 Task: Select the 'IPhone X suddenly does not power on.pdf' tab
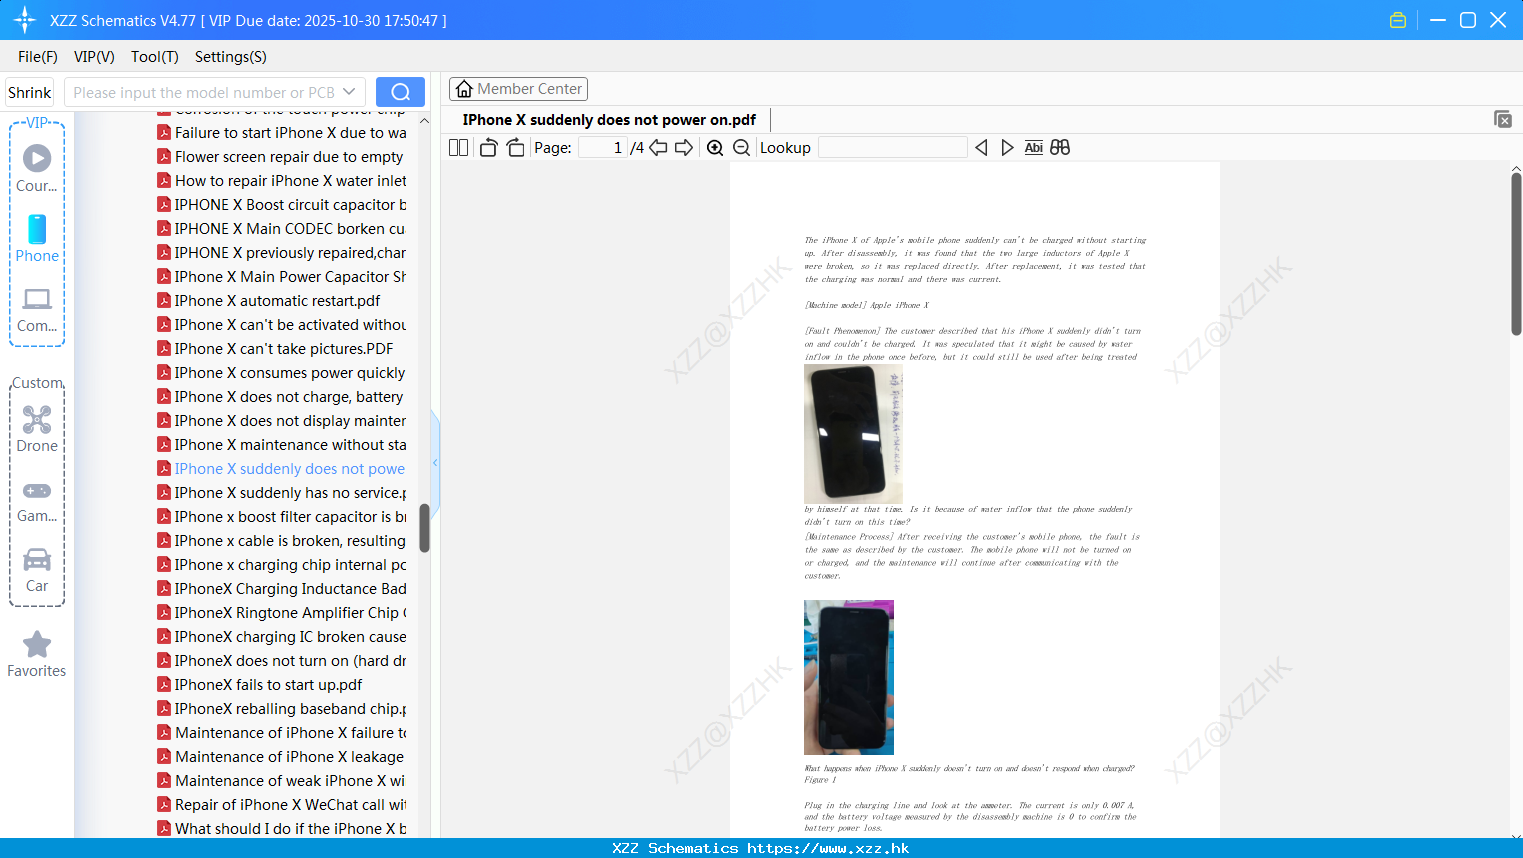(609, 120)
